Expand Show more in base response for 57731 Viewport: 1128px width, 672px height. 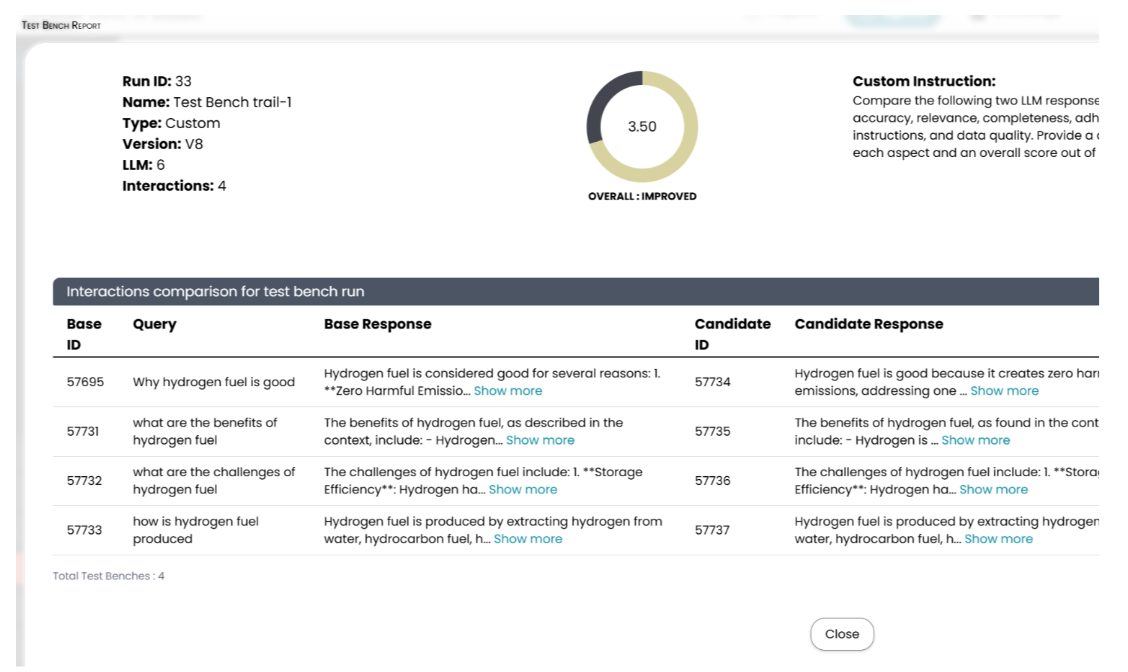pos(540,440)
